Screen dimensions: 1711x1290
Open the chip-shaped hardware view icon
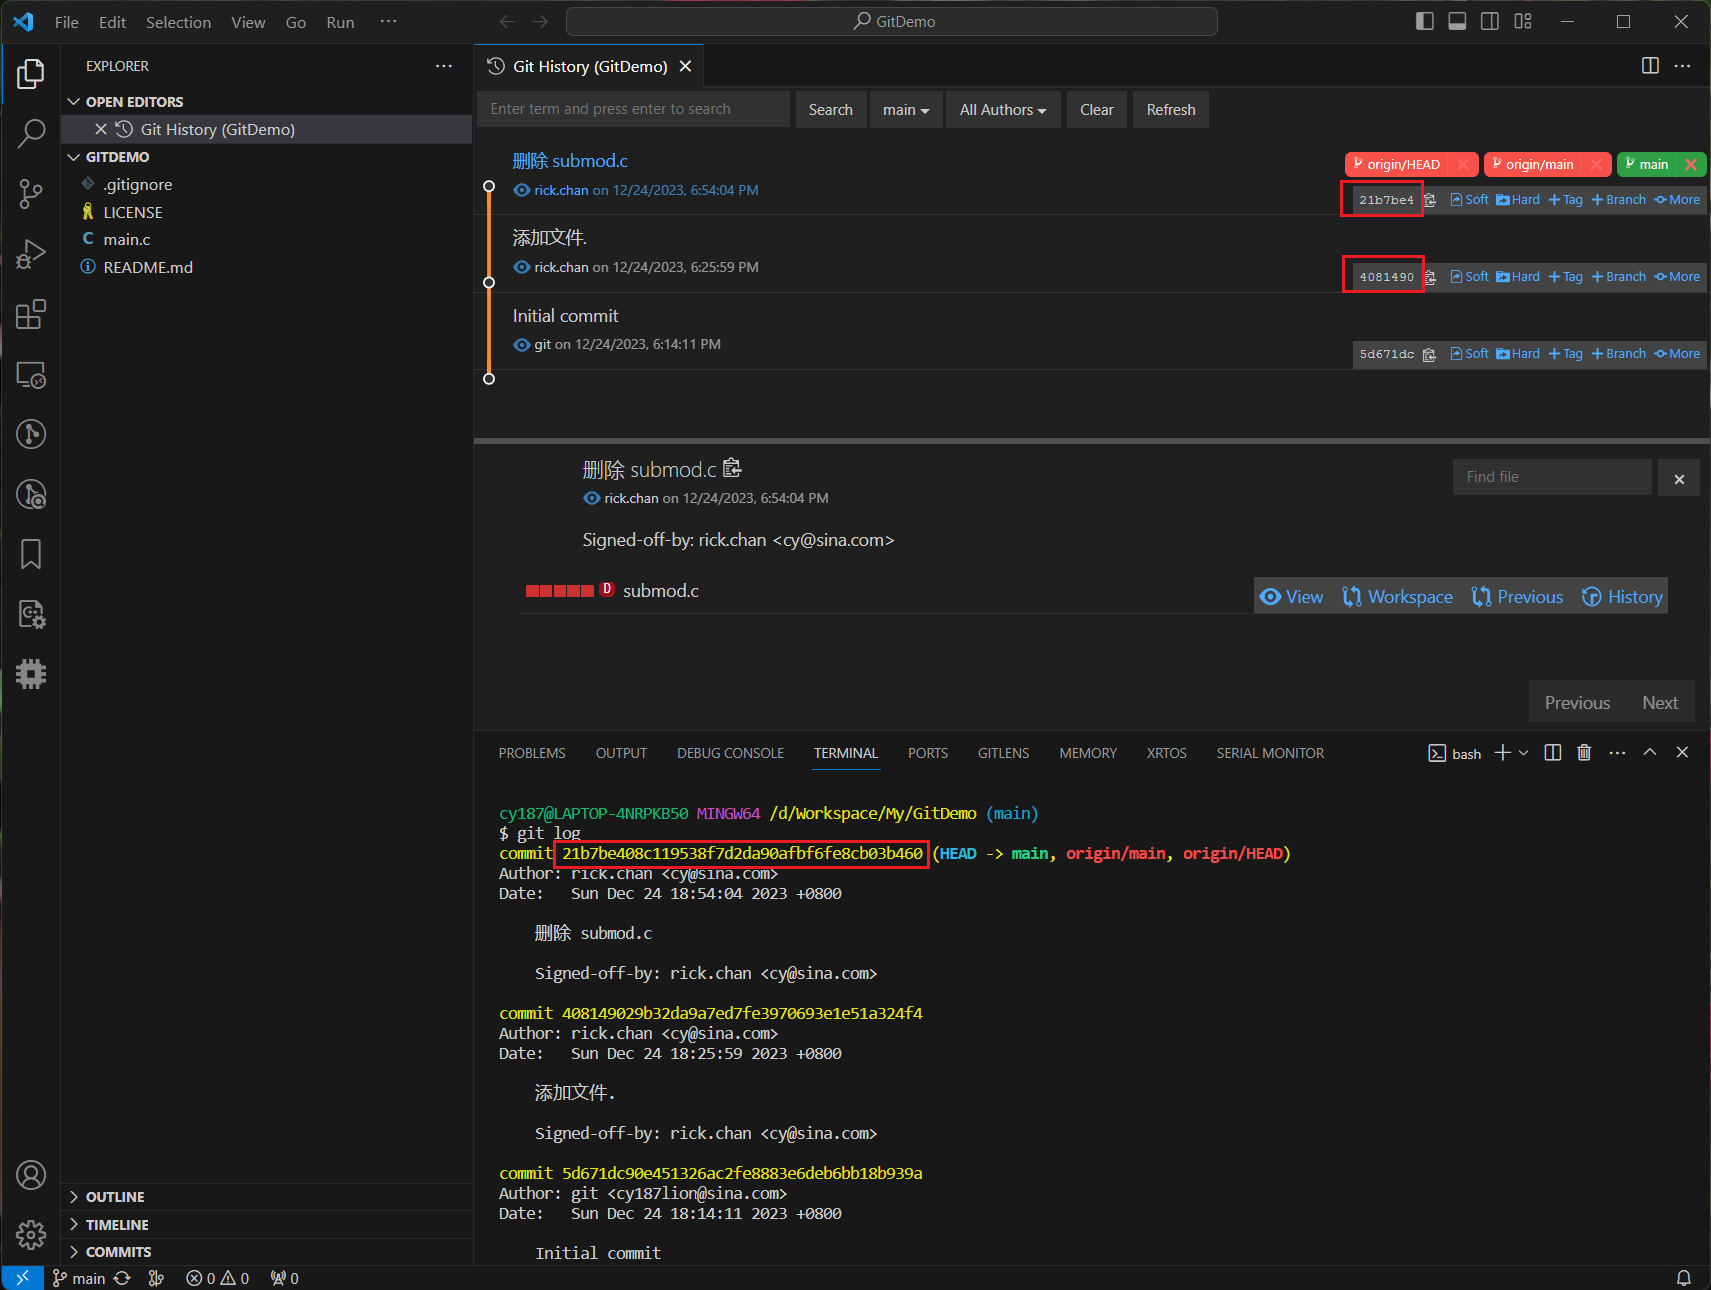31,674
